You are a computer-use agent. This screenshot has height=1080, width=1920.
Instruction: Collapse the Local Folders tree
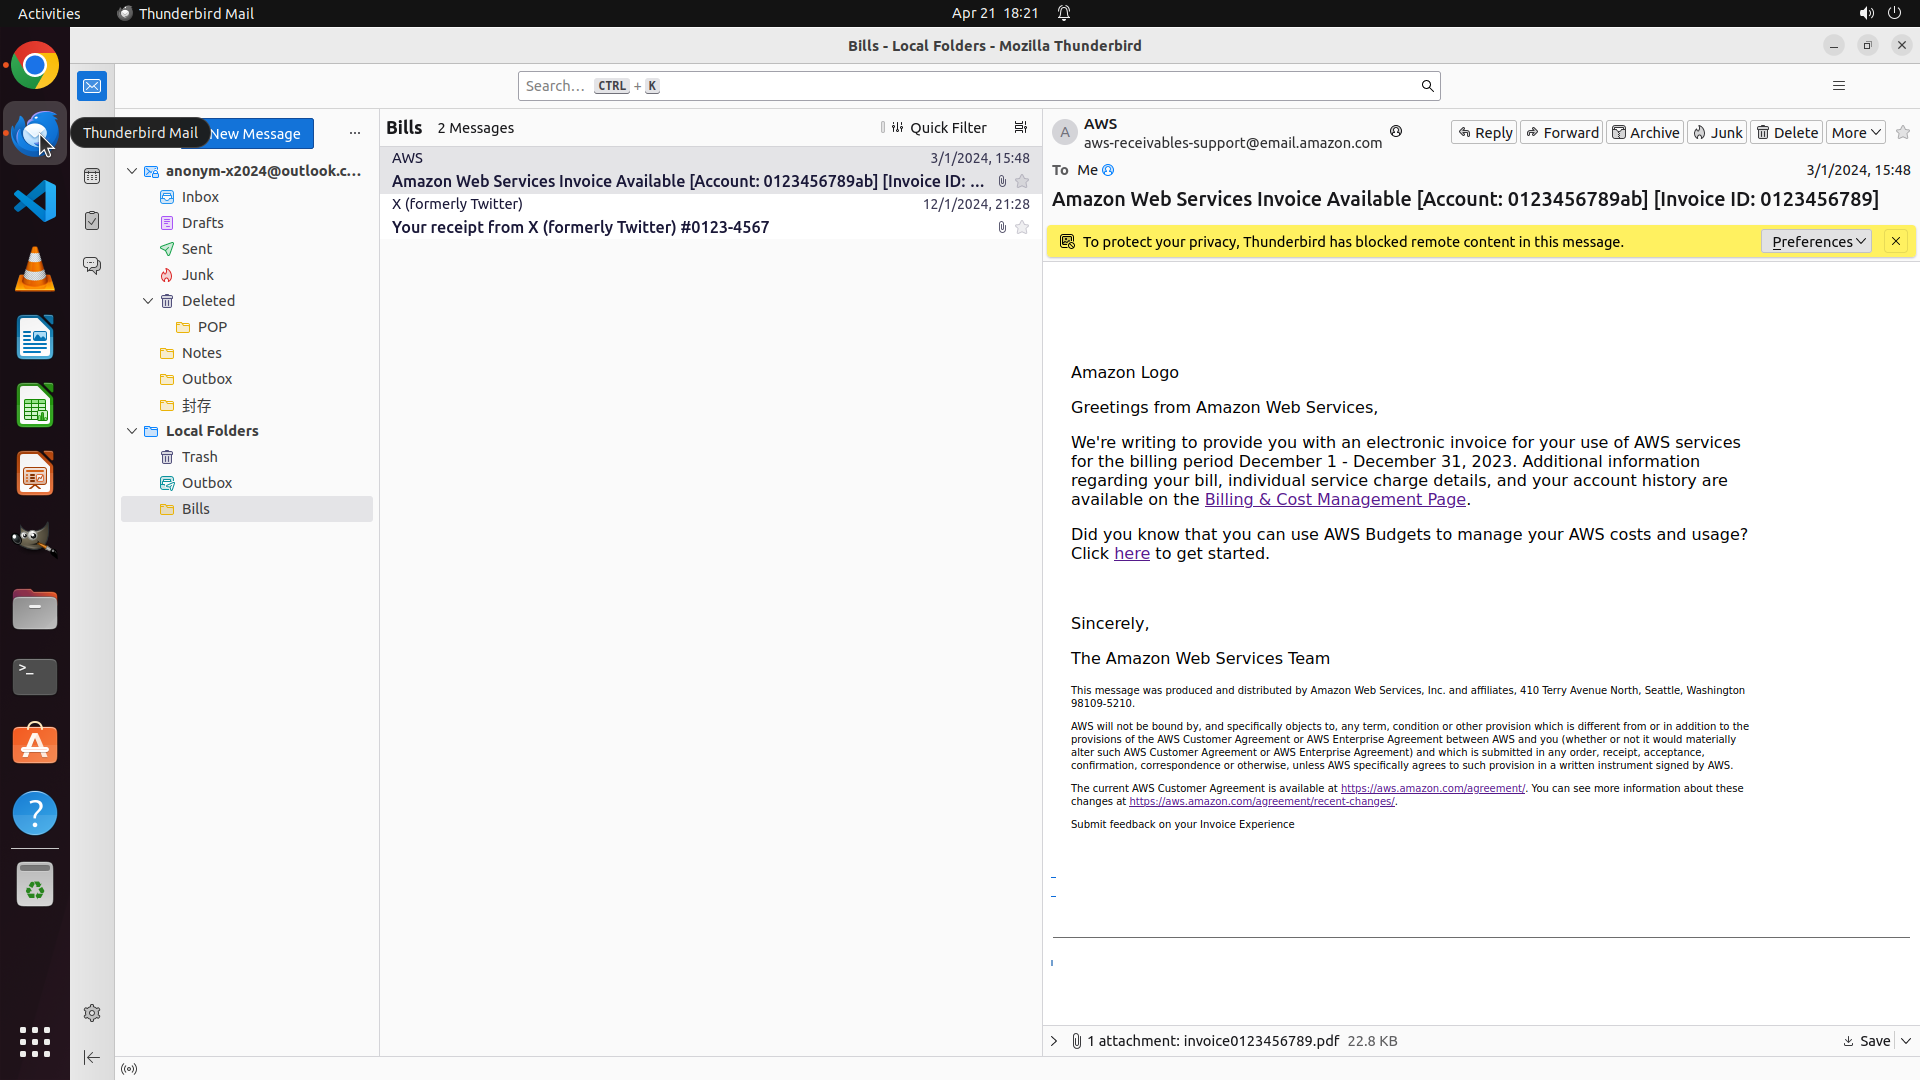pyautogui.click(x=132, y=431)
